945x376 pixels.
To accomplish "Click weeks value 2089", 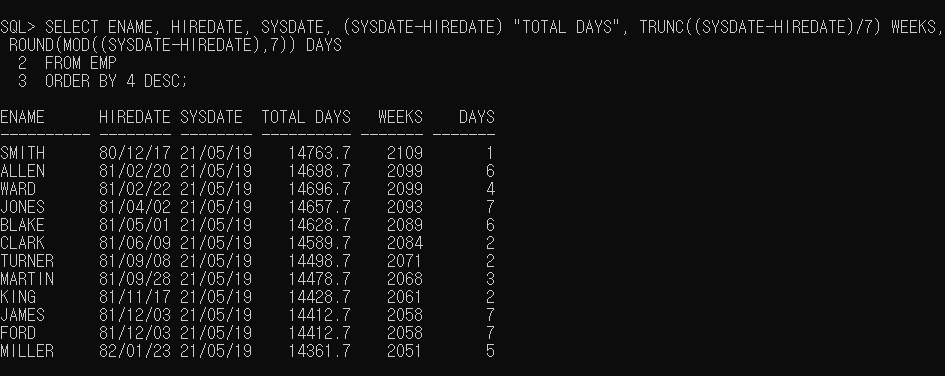I will [x=405, y=225].
